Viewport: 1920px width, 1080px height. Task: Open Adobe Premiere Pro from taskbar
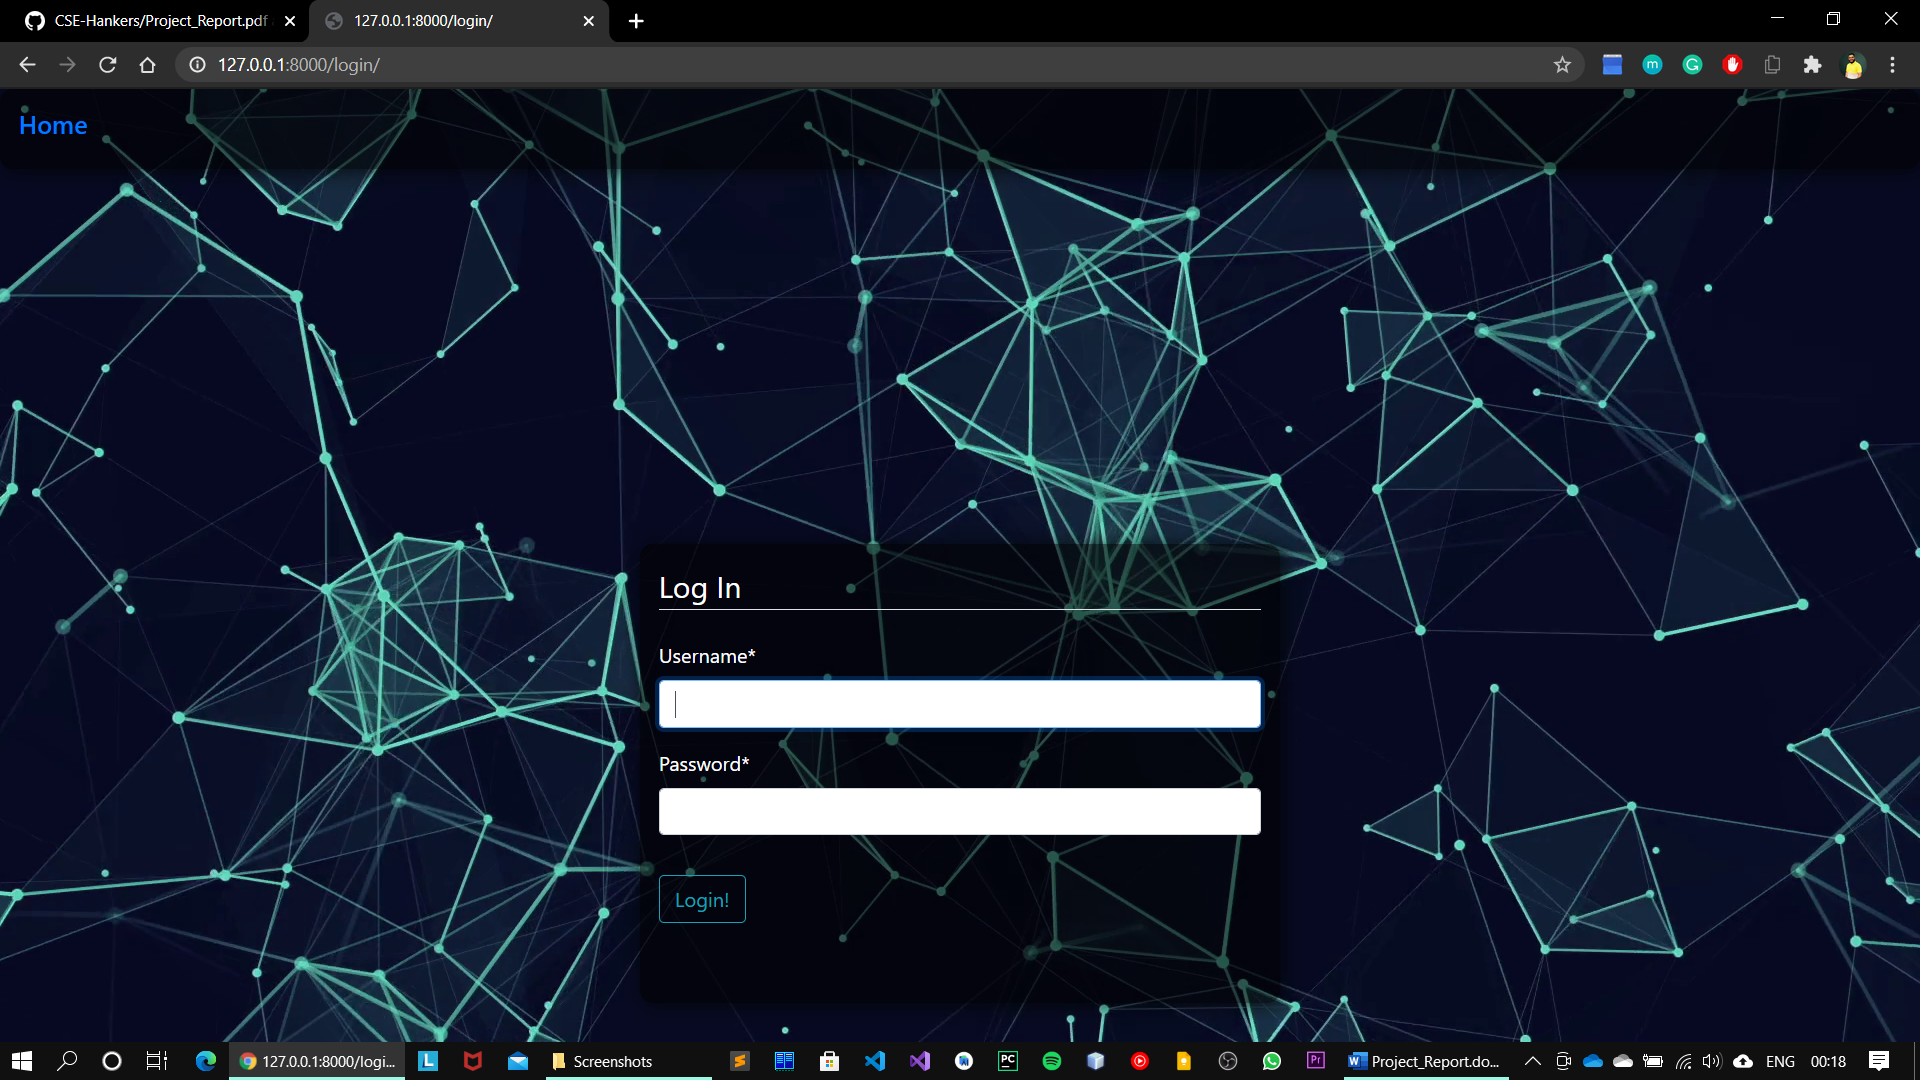point(1316,1061)
